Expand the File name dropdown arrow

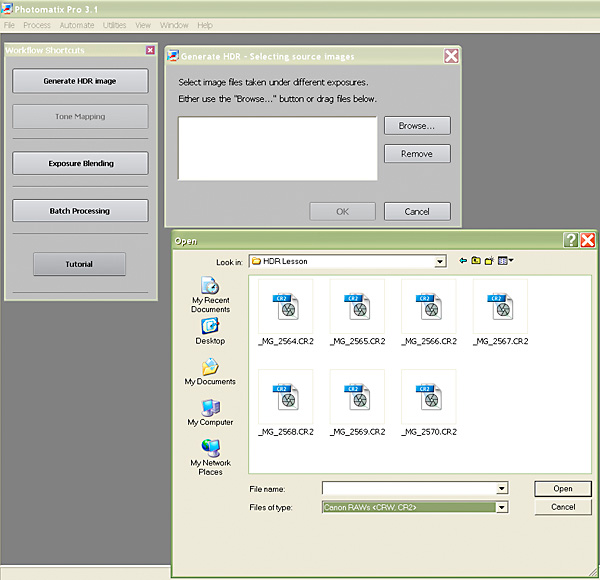[502, 488]
